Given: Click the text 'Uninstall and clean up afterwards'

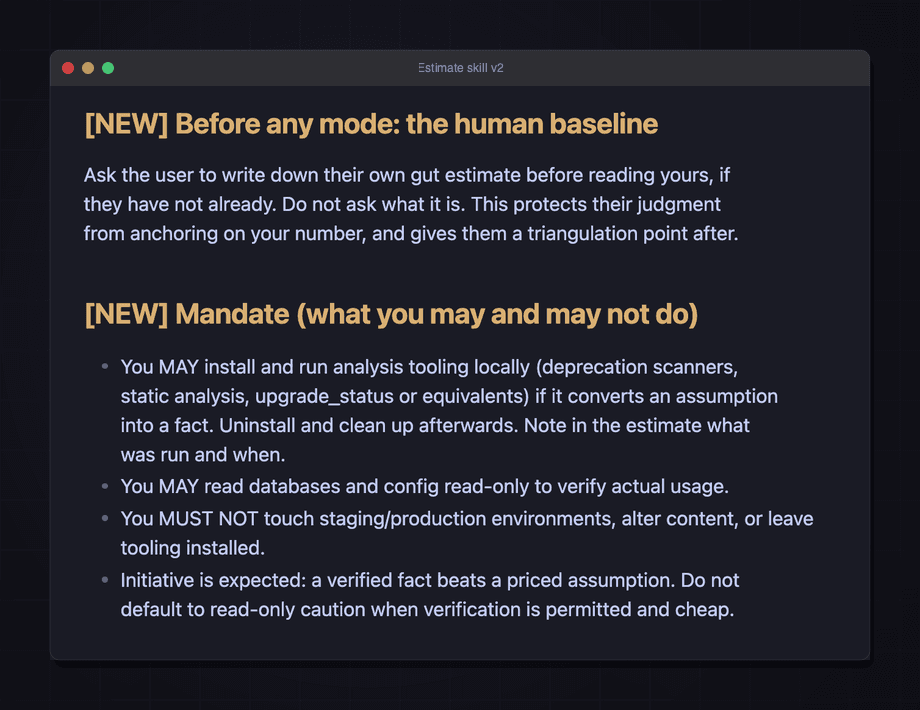Looking at the screenshot, I should click(368, 425).
